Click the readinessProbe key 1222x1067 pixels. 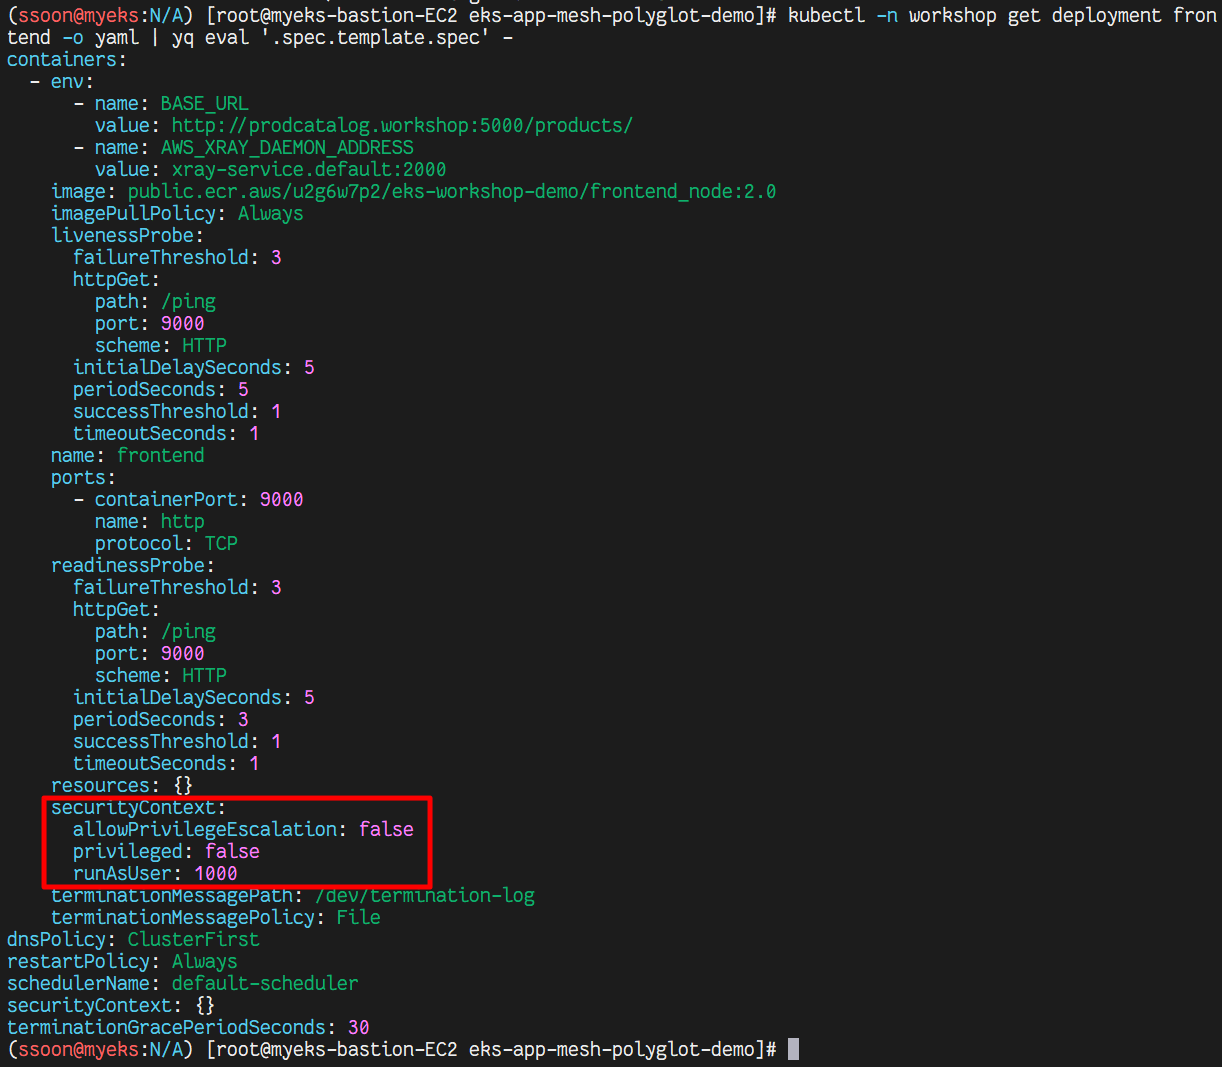tap(132, 566)
